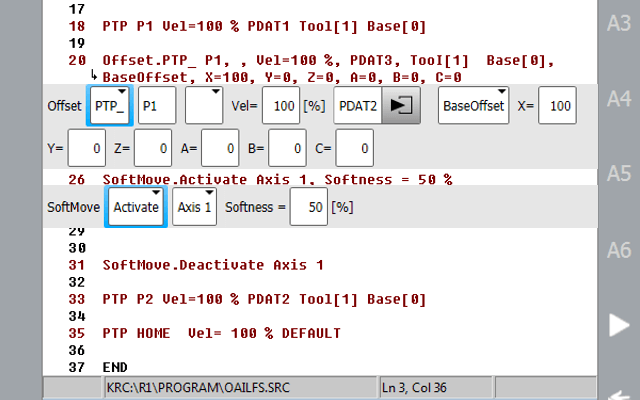Select the A6 axis jog key

(x=619, y=250)
